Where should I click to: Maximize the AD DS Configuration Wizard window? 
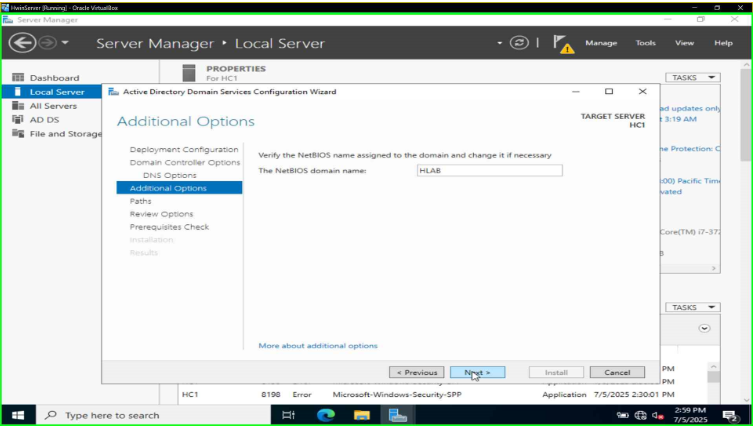point(608,91)
